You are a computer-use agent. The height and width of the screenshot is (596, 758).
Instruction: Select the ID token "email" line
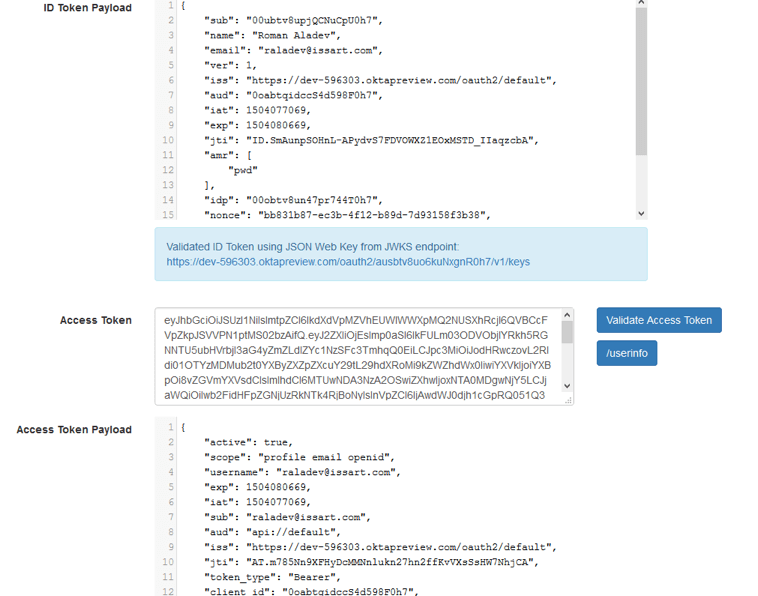click(x=293, y=50)
